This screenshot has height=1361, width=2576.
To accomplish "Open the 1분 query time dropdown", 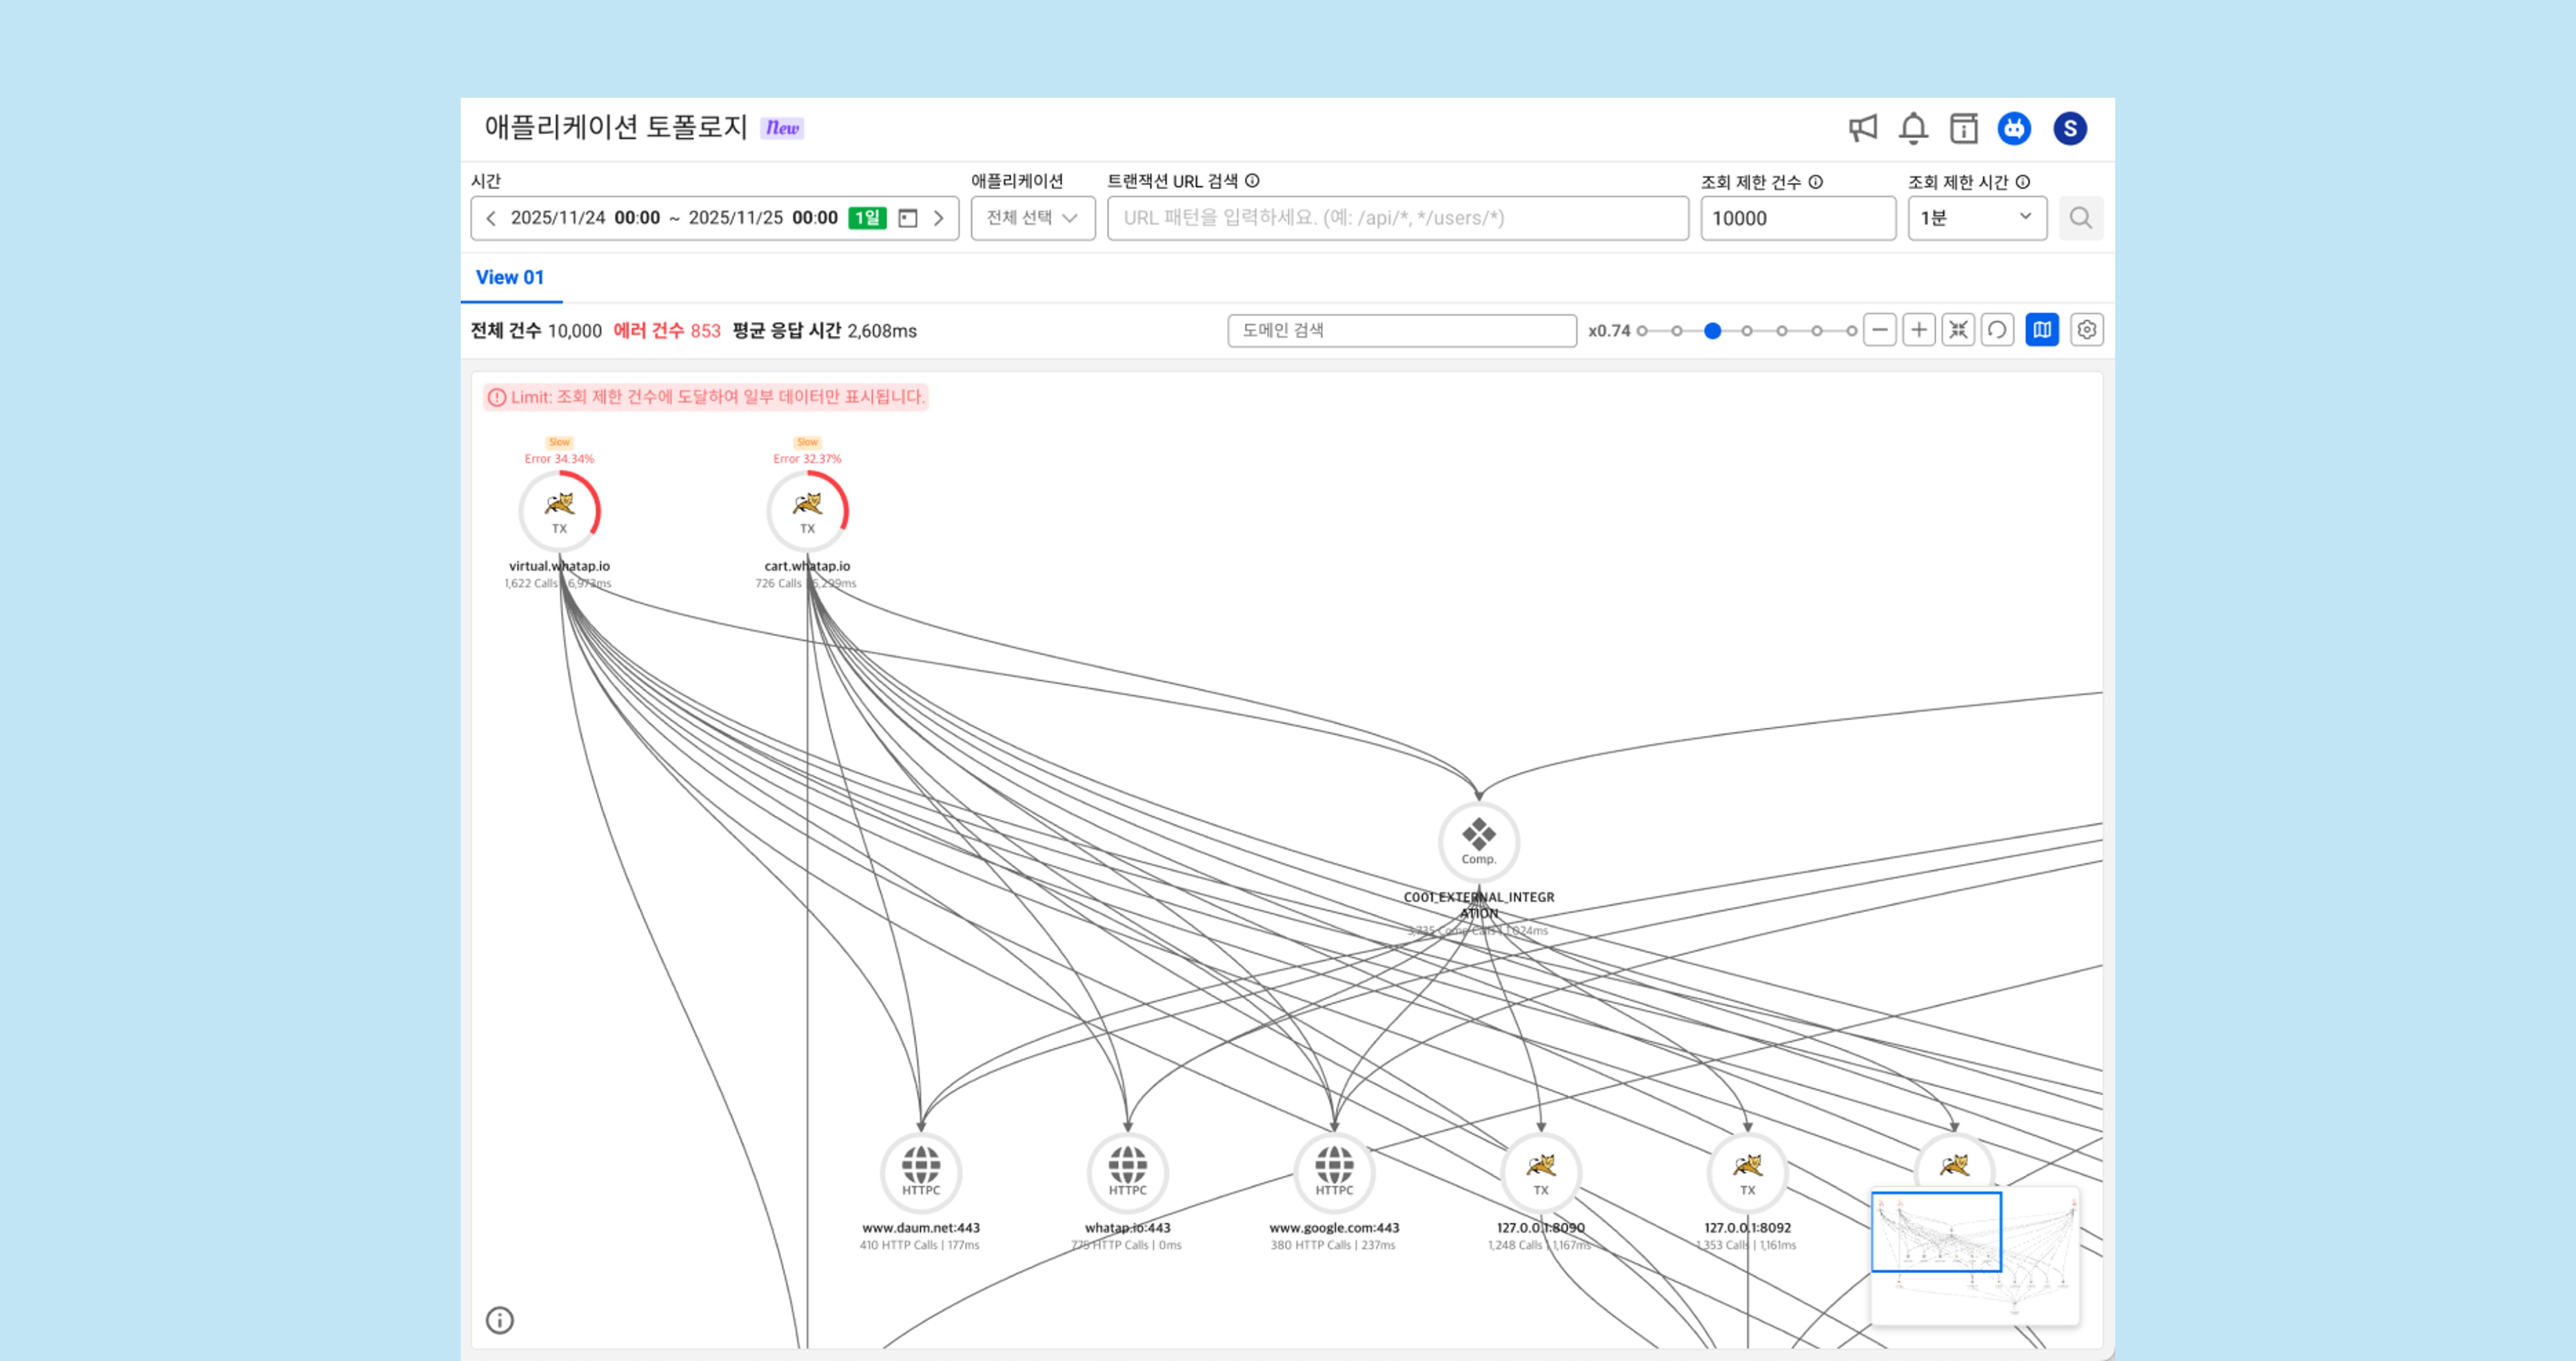I will pos(1976,218).
